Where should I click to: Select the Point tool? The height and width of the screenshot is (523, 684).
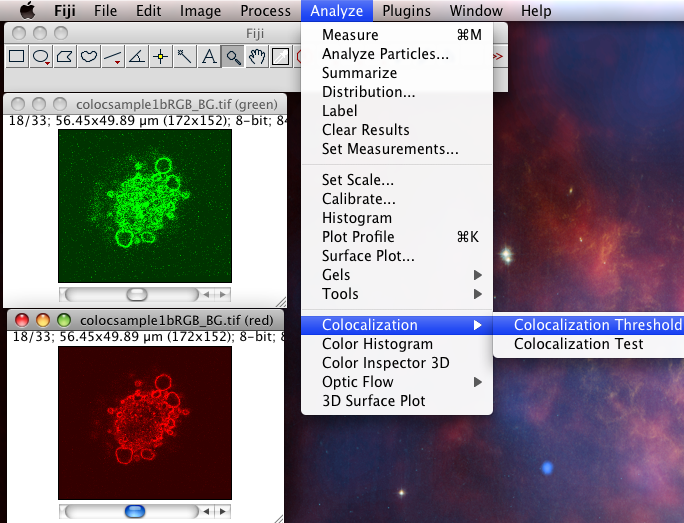coord(161,57)
